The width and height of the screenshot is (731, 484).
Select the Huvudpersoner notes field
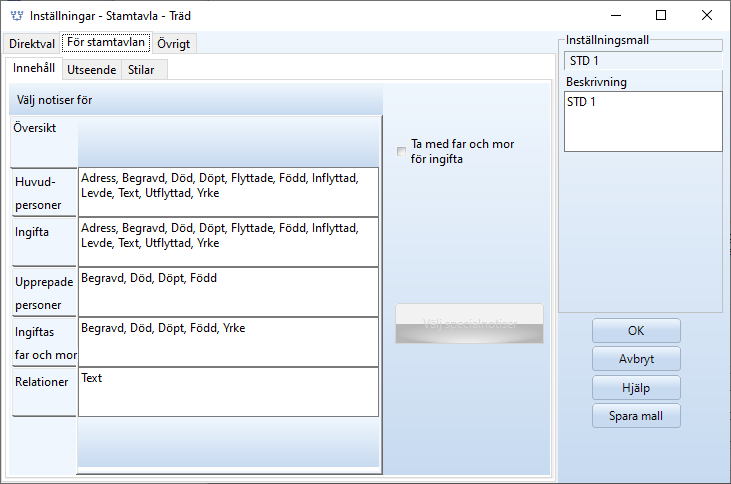pyautogui.click(x=228, y=192)
